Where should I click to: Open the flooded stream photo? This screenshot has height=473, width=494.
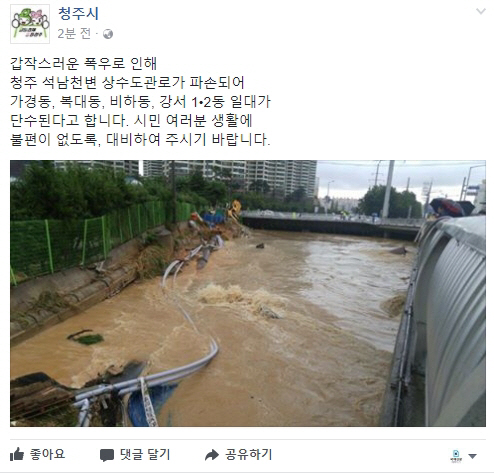click(x=248, y=293)
